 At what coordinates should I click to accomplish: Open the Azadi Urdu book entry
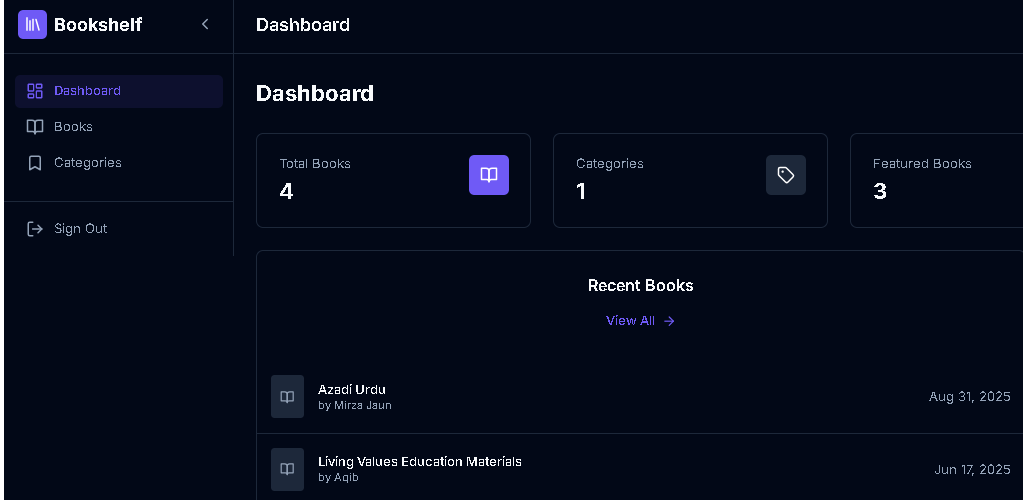[352, 389]
